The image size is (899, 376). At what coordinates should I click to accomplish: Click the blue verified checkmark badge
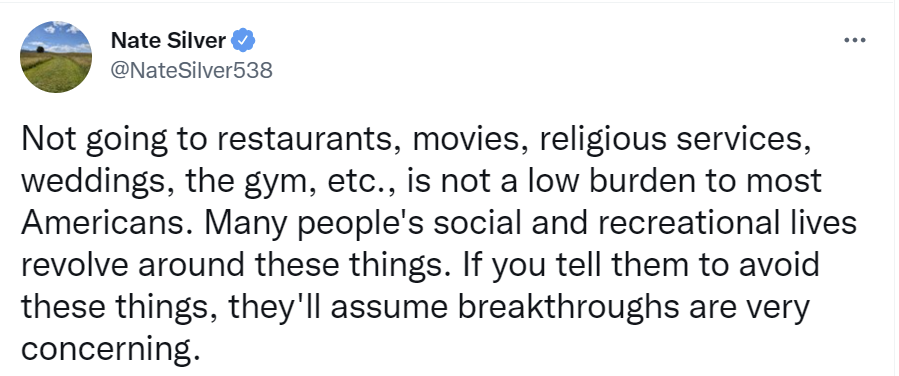click(243, 41)
